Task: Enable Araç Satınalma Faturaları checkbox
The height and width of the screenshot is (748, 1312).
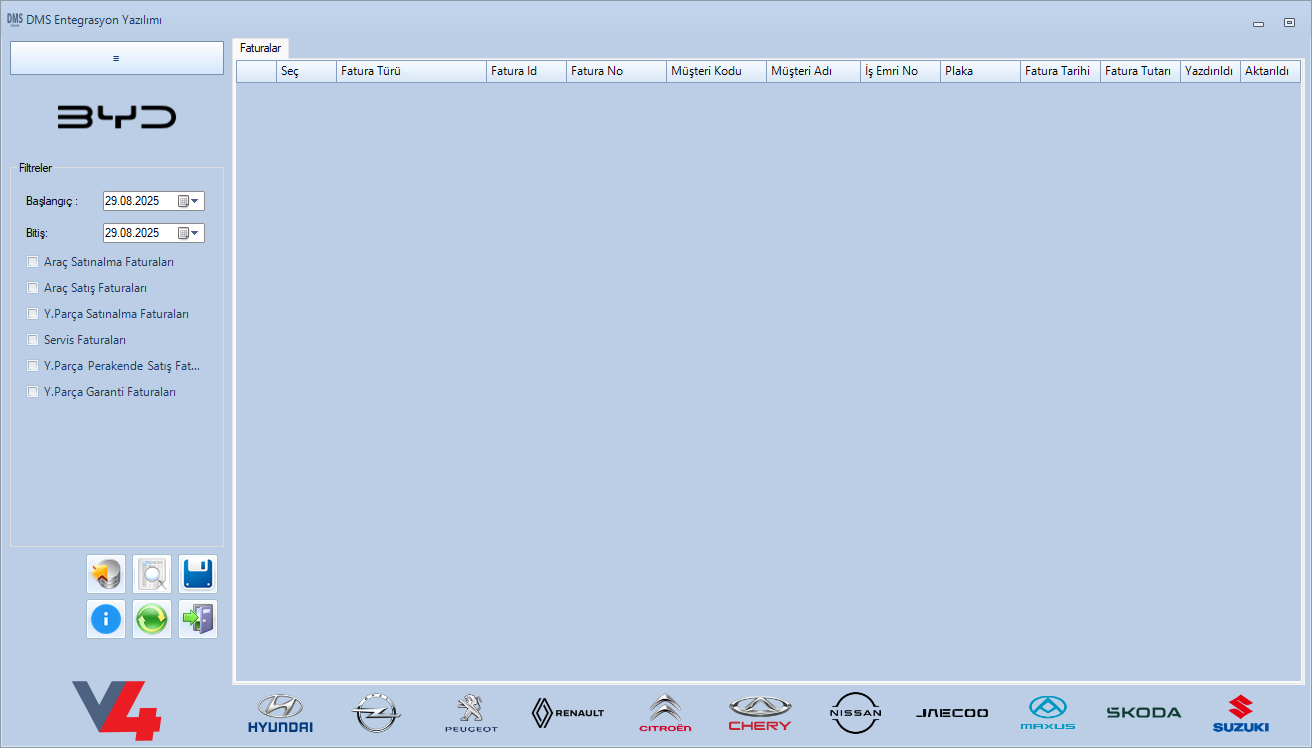Action: tap(33, 262)
